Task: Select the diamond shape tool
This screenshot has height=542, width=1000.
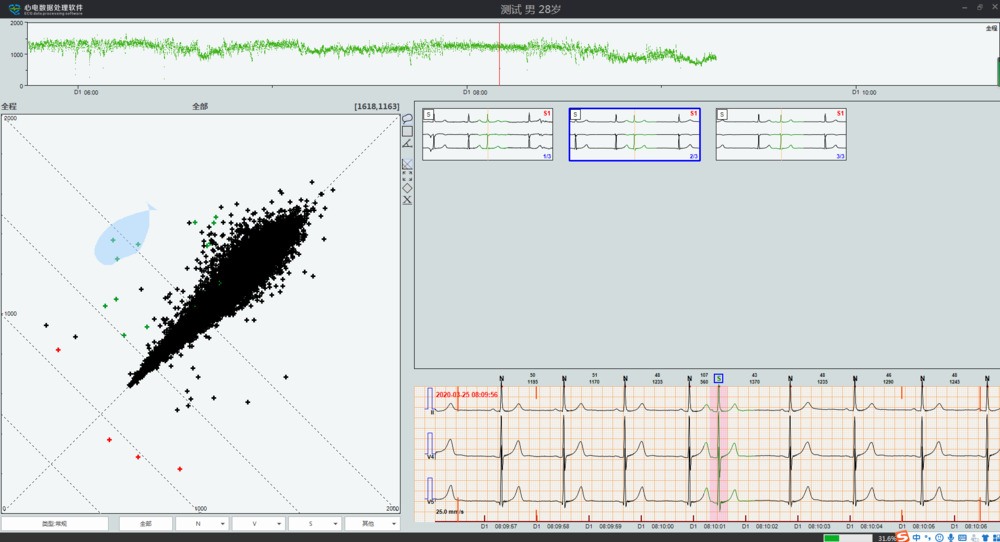Action: tap(407, 187)
